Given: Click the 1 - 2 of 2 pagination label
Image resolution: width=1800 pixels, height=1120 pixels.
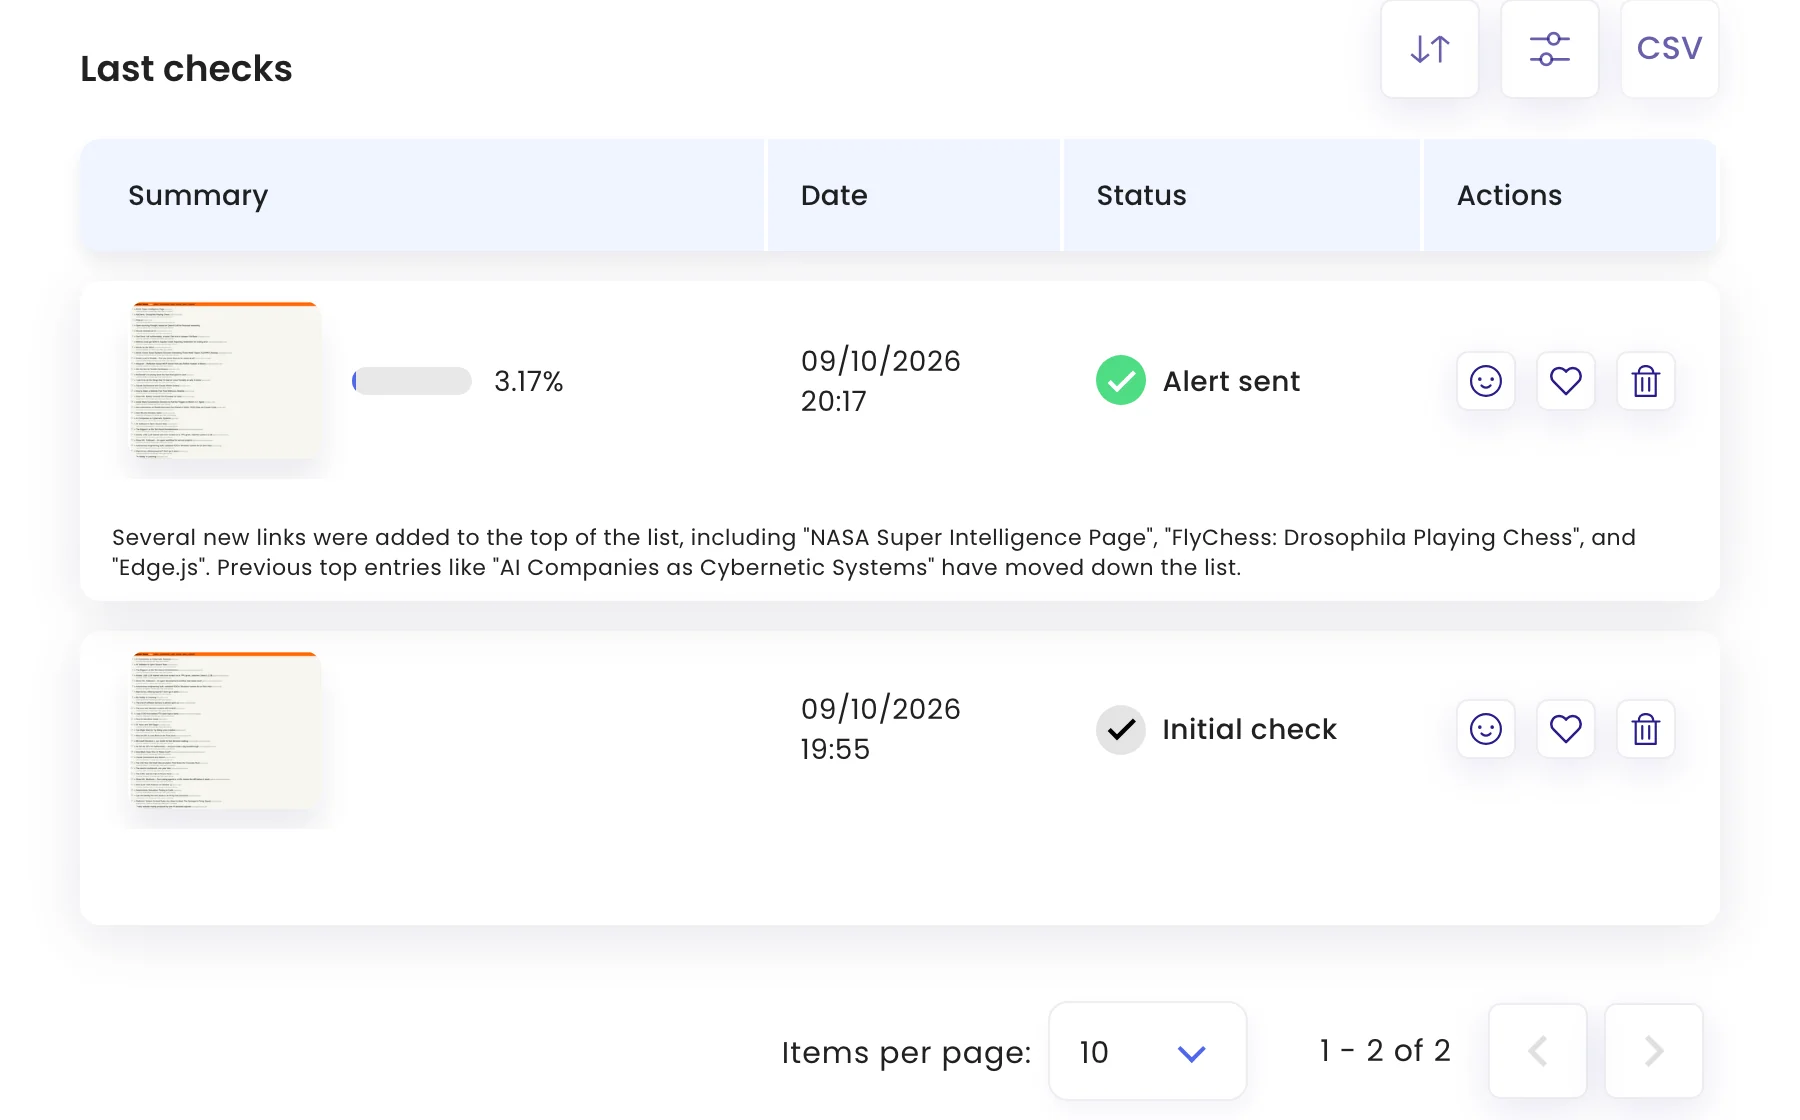Looking at the screenshot, I should click(x=1384, y=1051).
